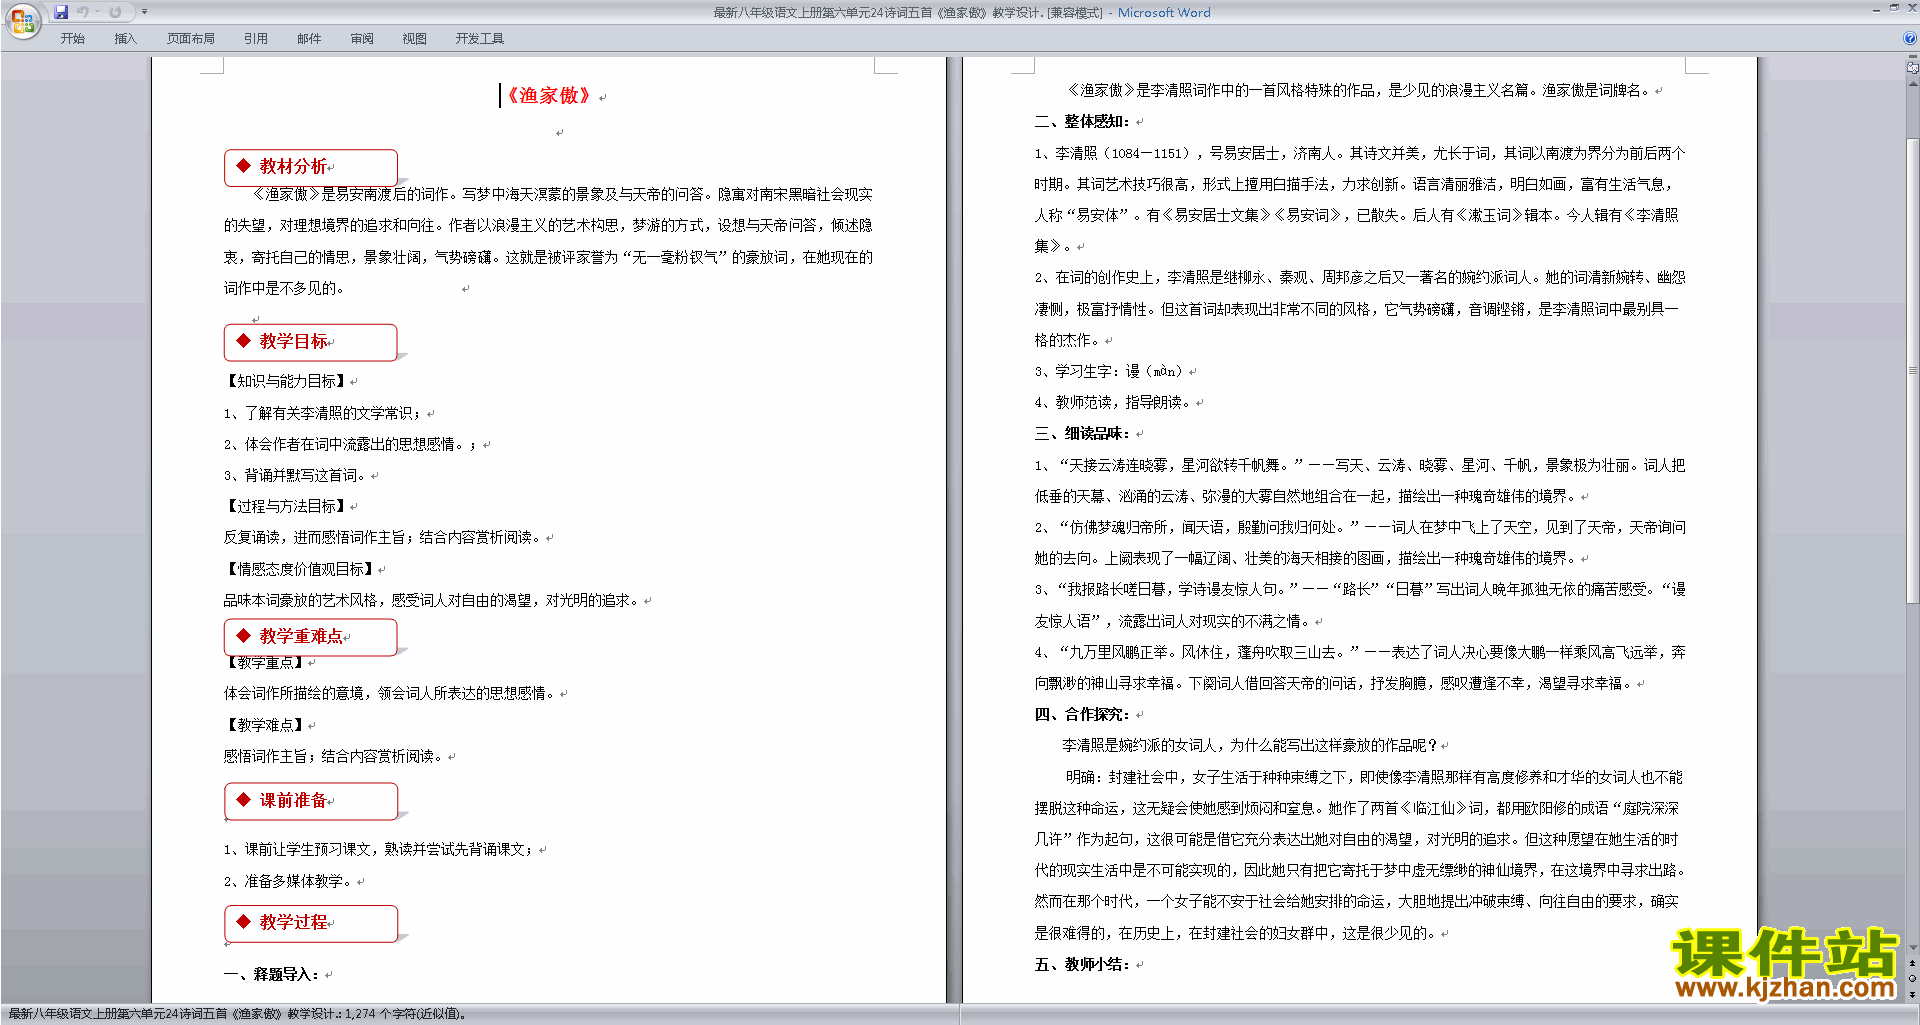
Task: Click the heading 三、细读品味：
Action: [1083, 433]
